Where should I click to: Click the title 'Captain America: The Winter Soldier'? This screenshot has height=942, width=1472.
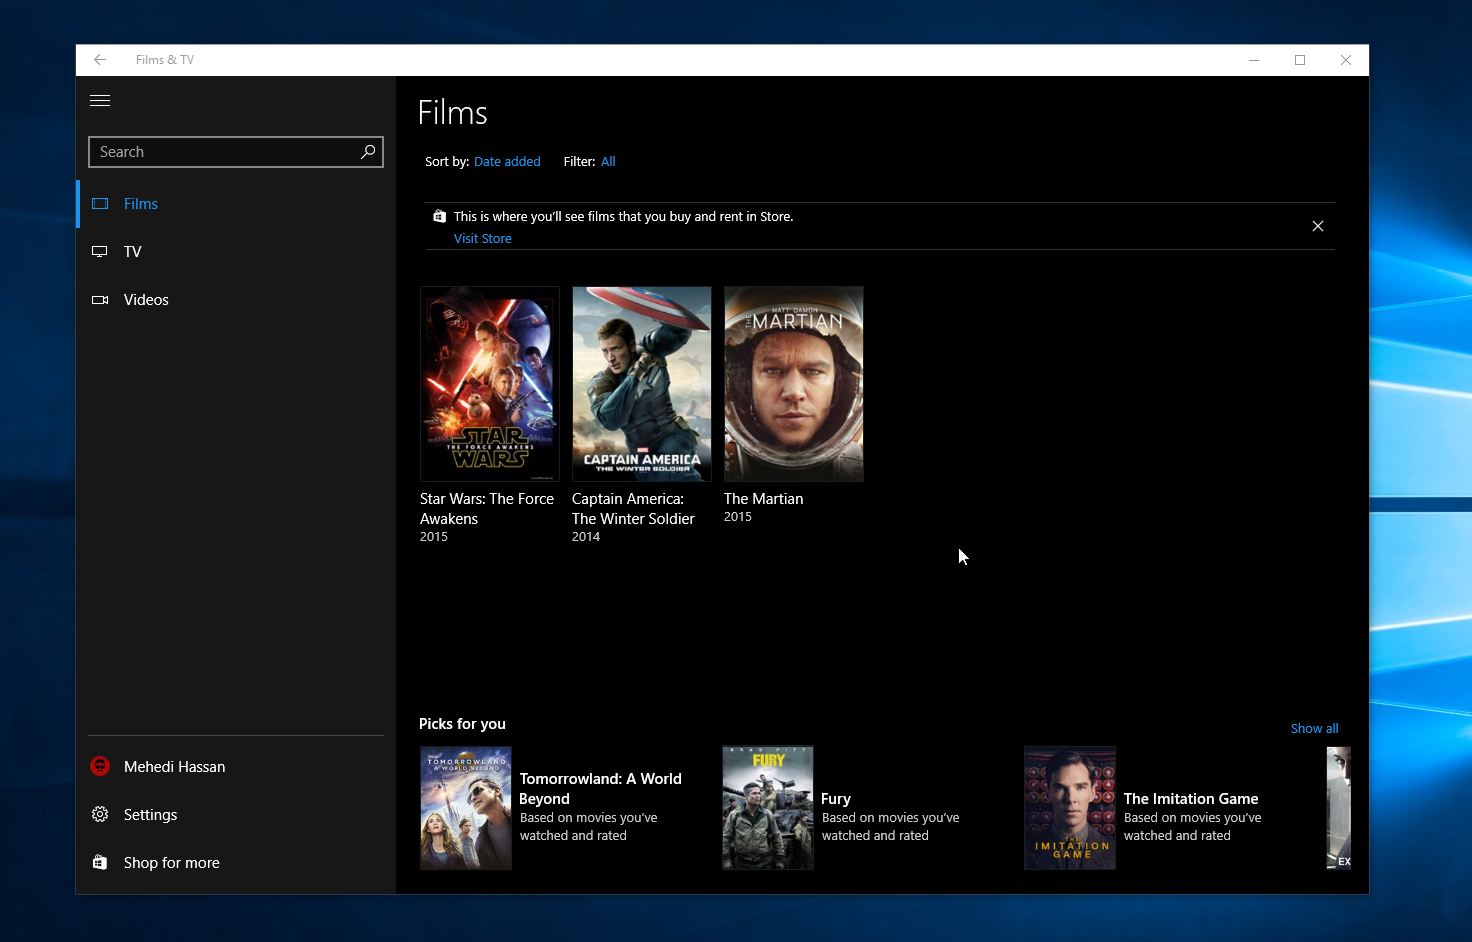pos(633,508)
